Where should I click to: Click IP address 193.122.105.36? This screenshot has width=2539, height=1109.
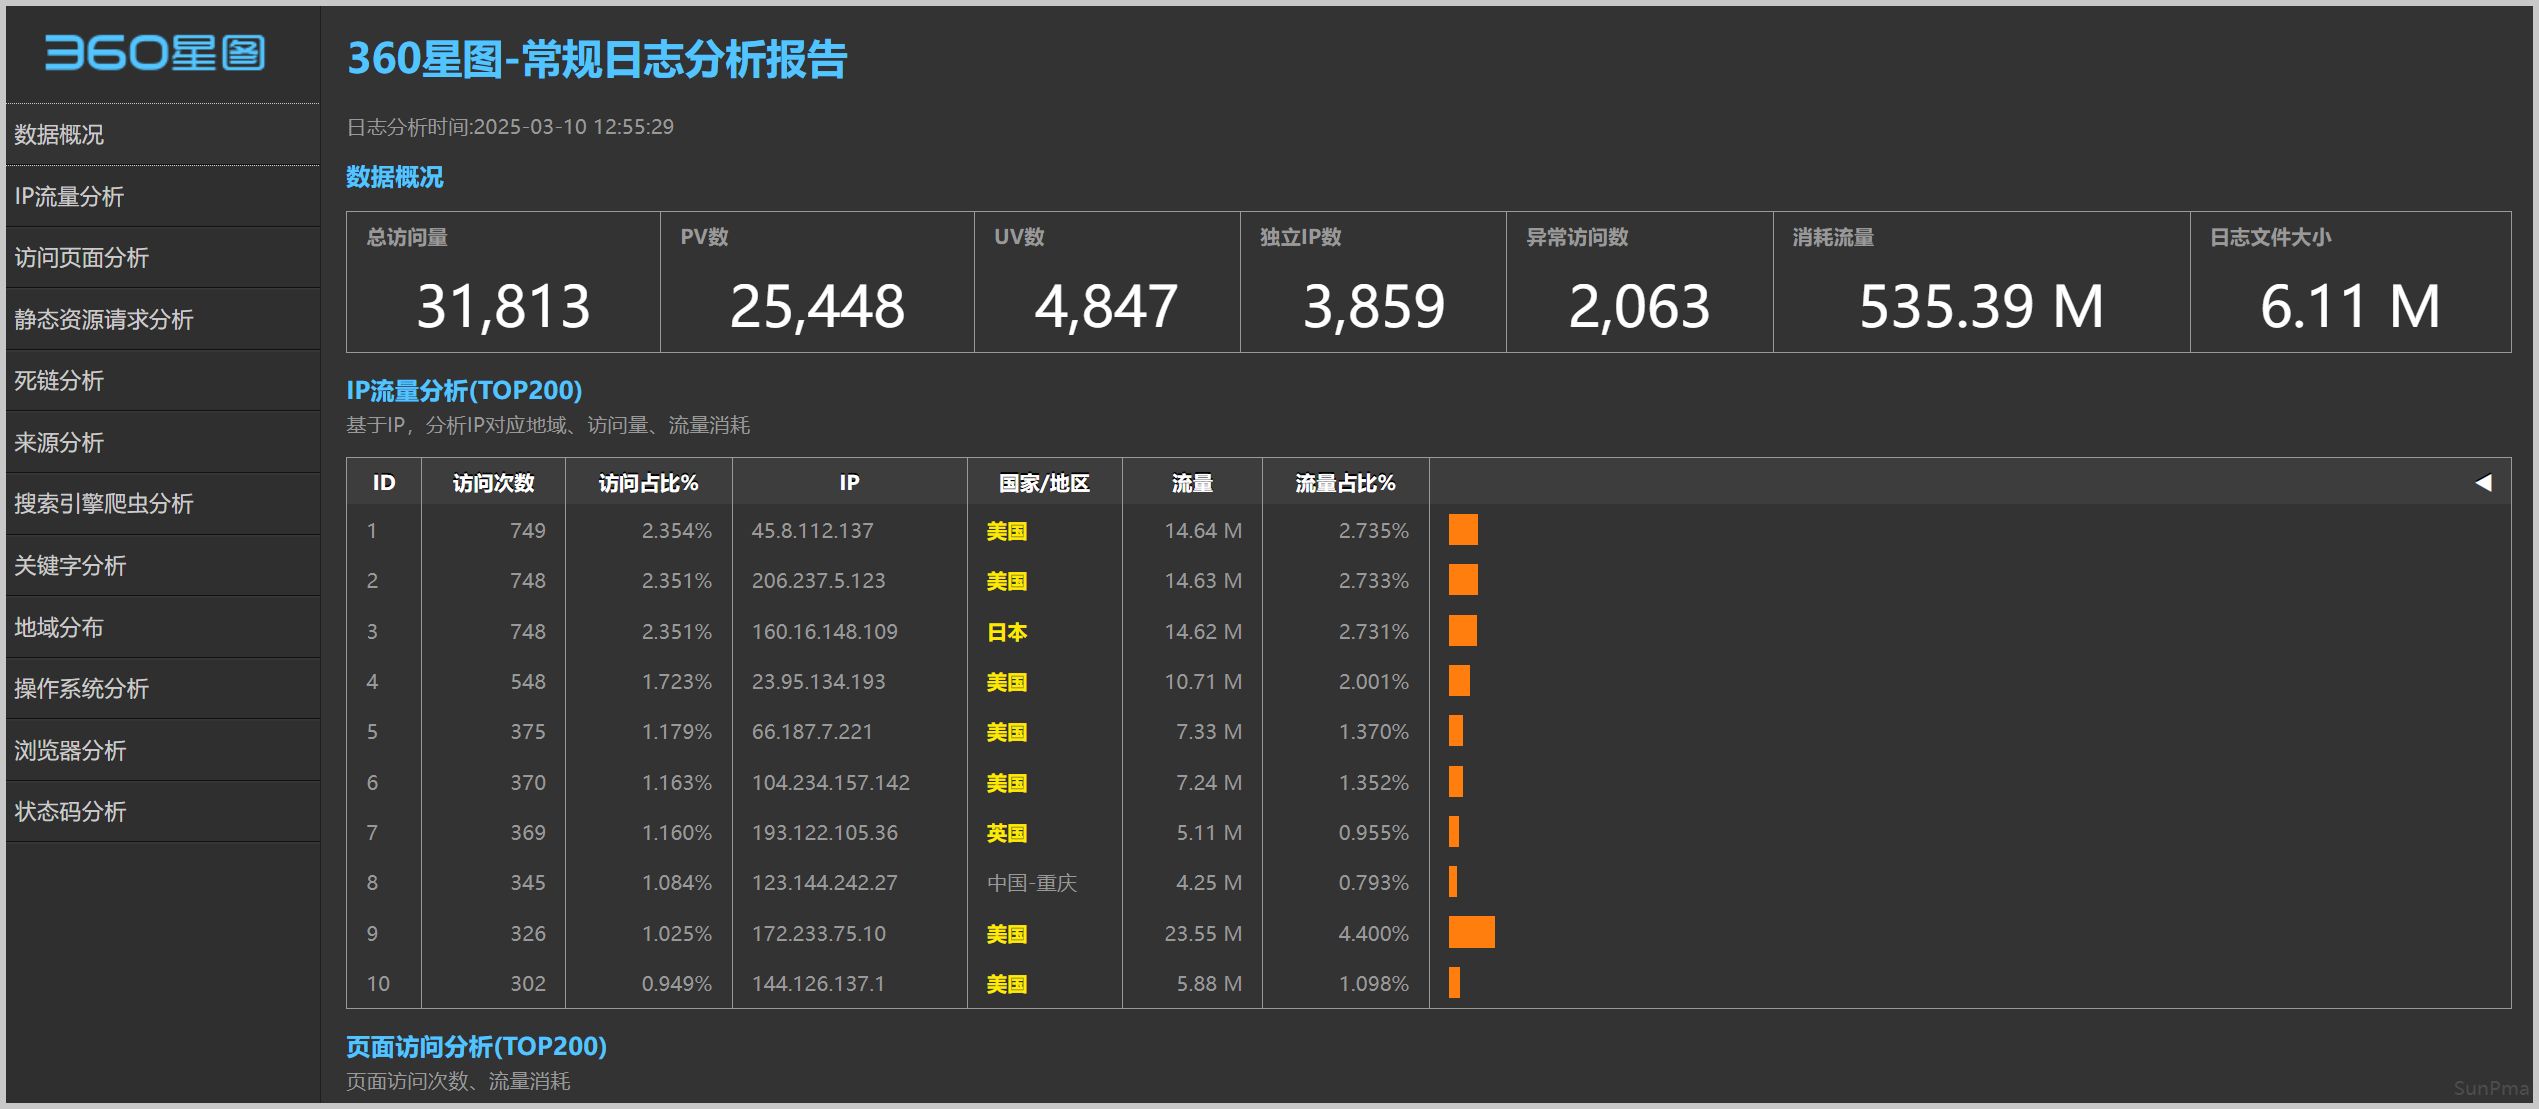pos(825,833)
